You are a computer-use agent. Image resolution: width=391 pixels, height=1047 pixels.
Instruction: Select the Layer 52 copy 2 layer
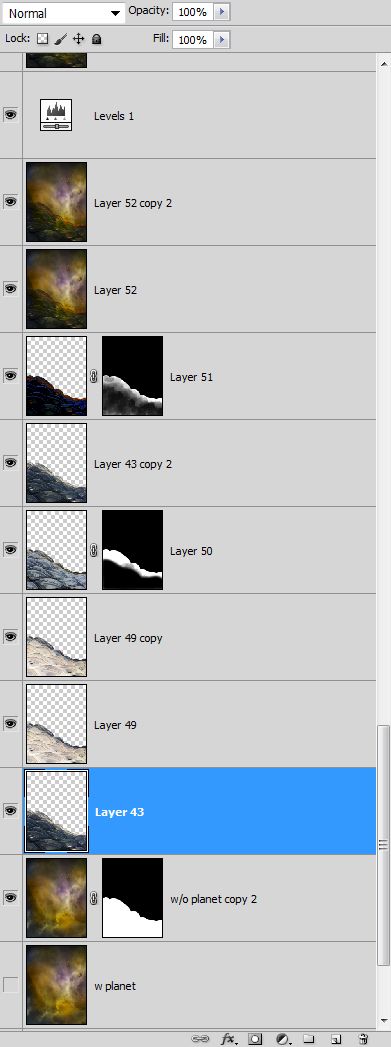pyautogui.click(x=200, y=202)
